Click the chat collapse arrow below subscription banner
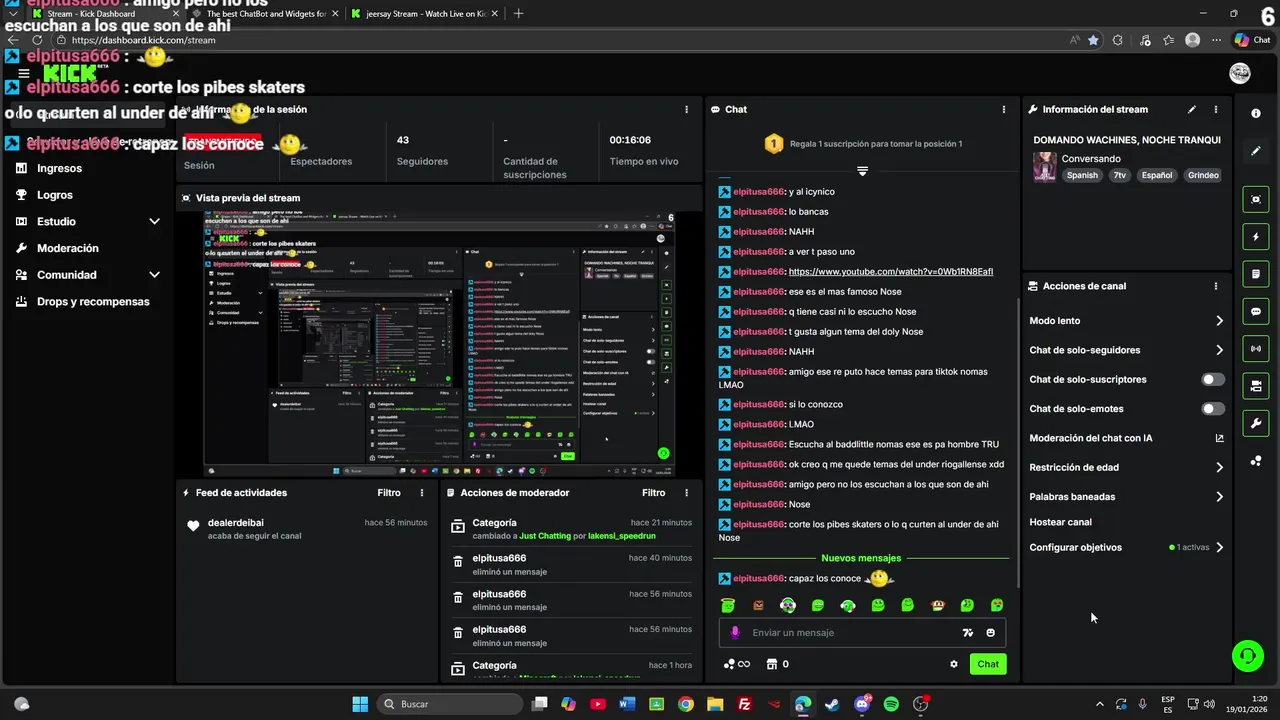The image size is (1280, 720). [x=862, y=171]
